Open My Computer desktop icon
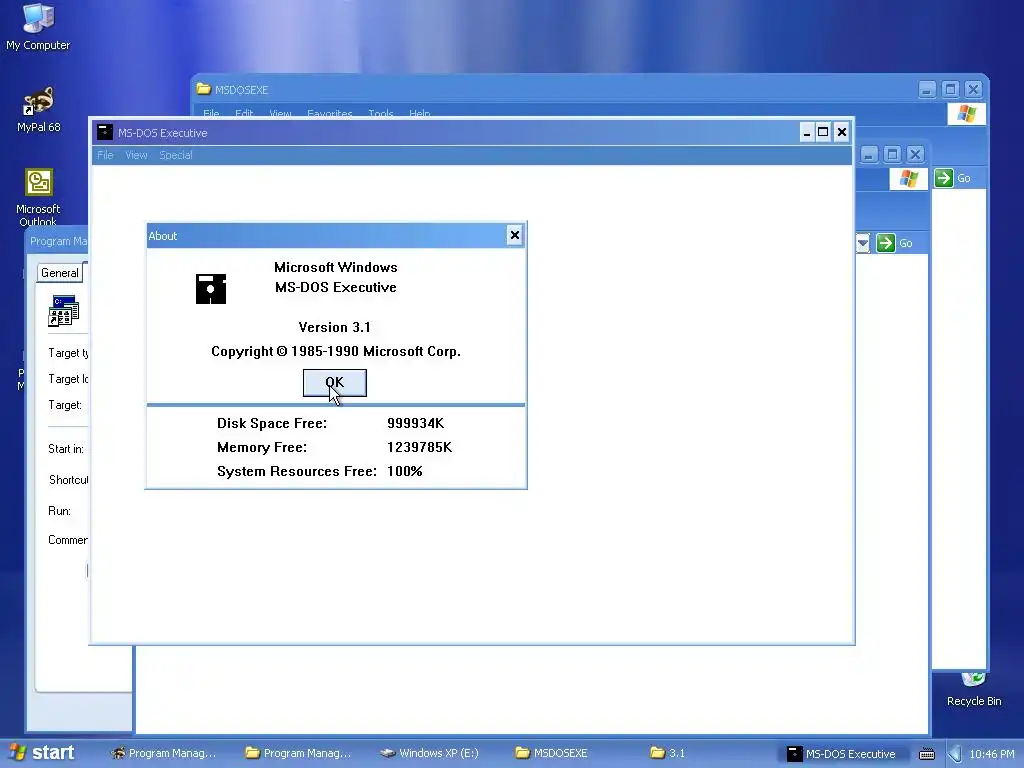The image size is (1024, 768). point(38,27)
